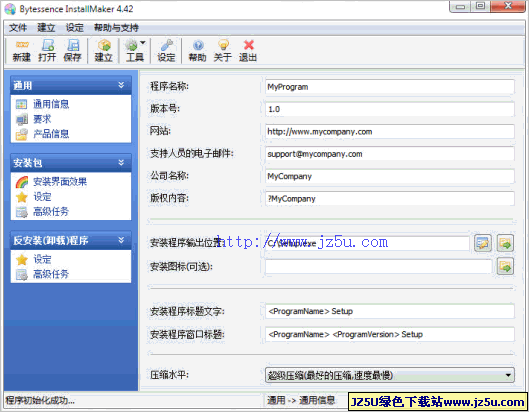Click the 通用 -> 通用信息 status bar text
Image resolution: width=529 pixels, height=412 pixels.
coord(301,400)
